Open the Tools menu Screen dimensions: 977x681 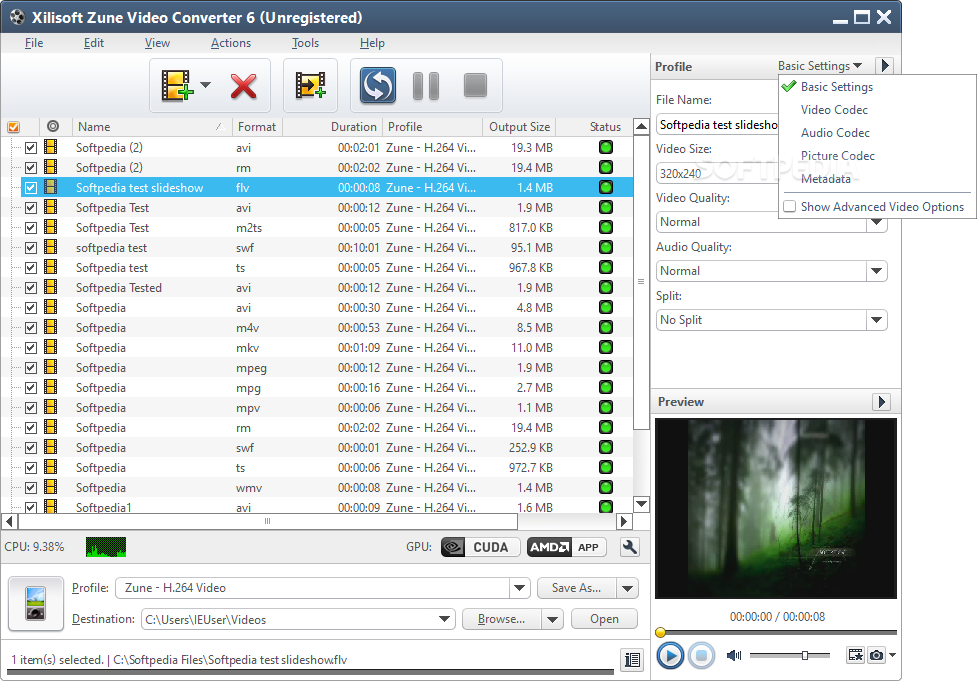(305, 43)
